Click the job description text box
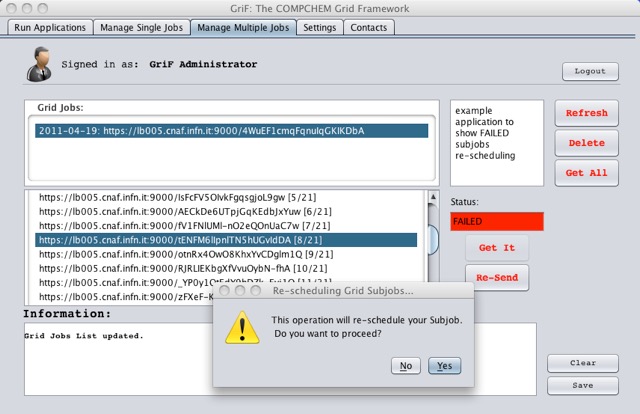The height and width of the screenshot is (414, 640). pos(497,143)
